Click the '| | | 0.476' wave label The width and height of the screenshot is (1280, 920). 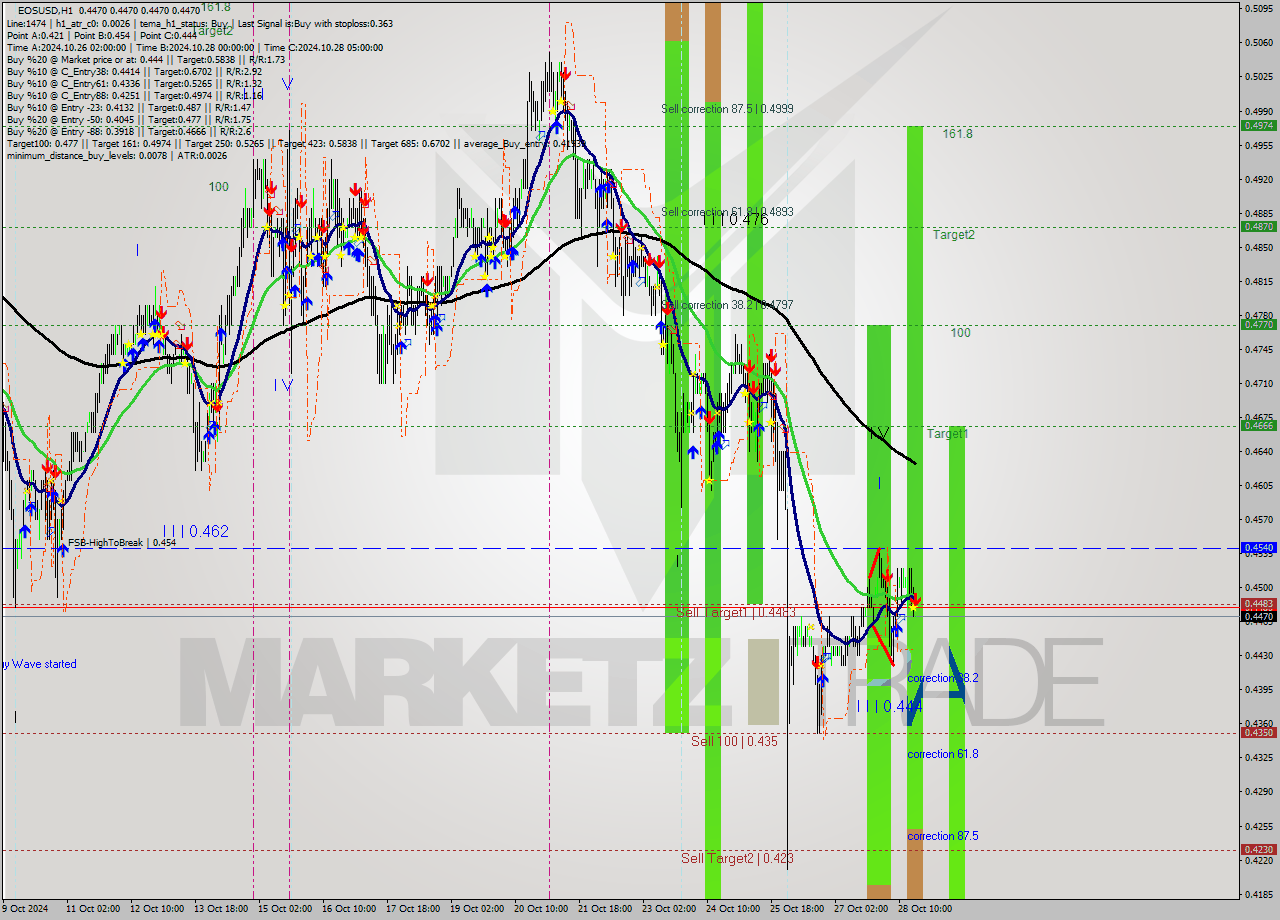tap(735, 220)
